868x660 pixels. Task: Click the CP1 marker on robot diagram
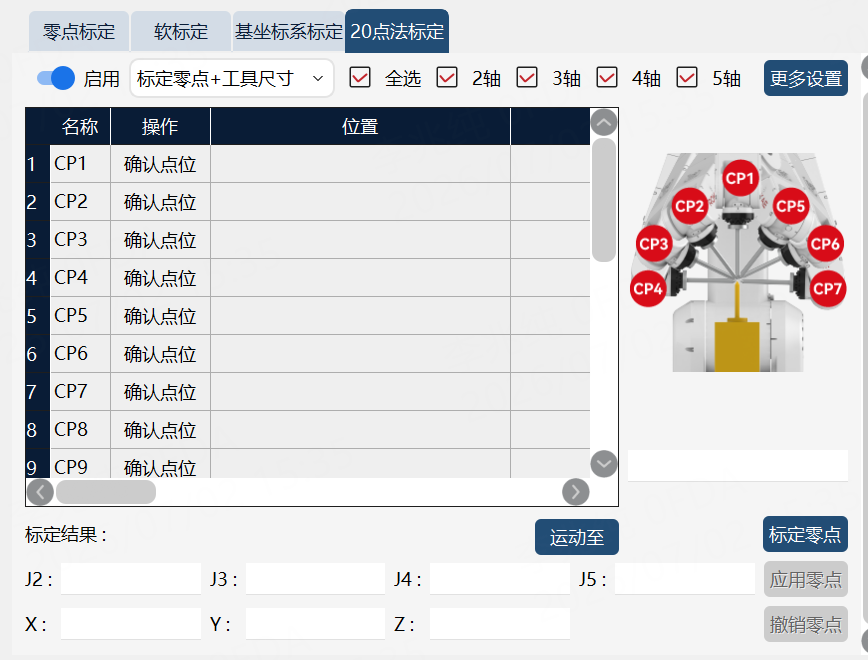(x=740, y=178)
